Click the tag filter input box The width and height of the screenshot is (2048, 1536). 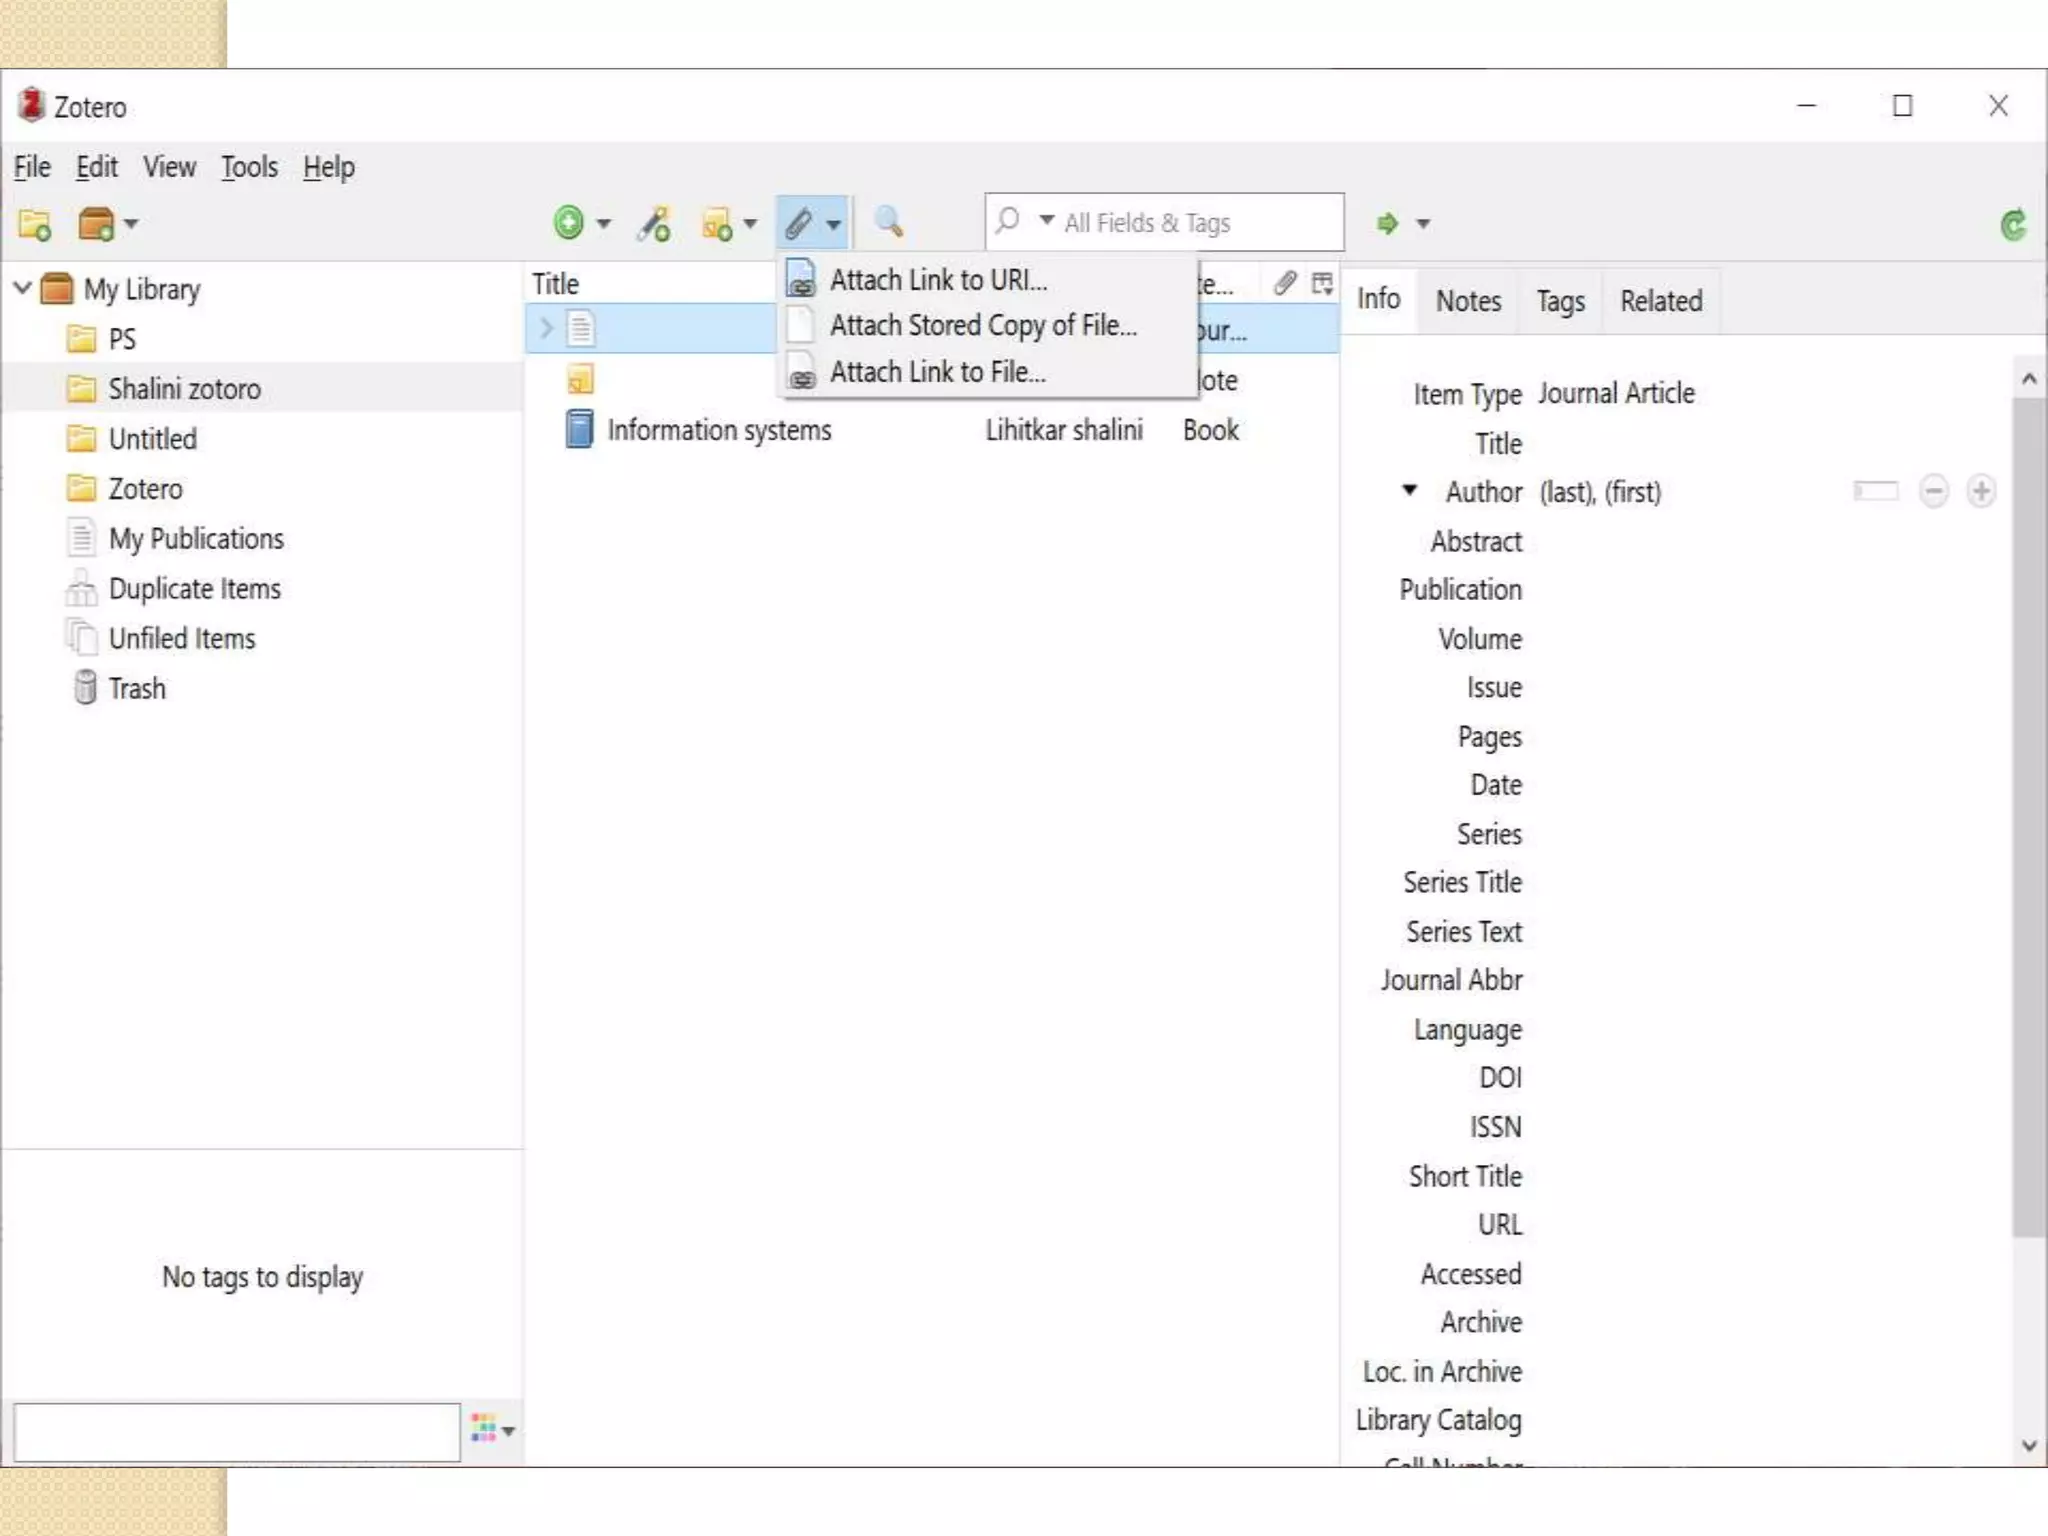[236, 1431]
